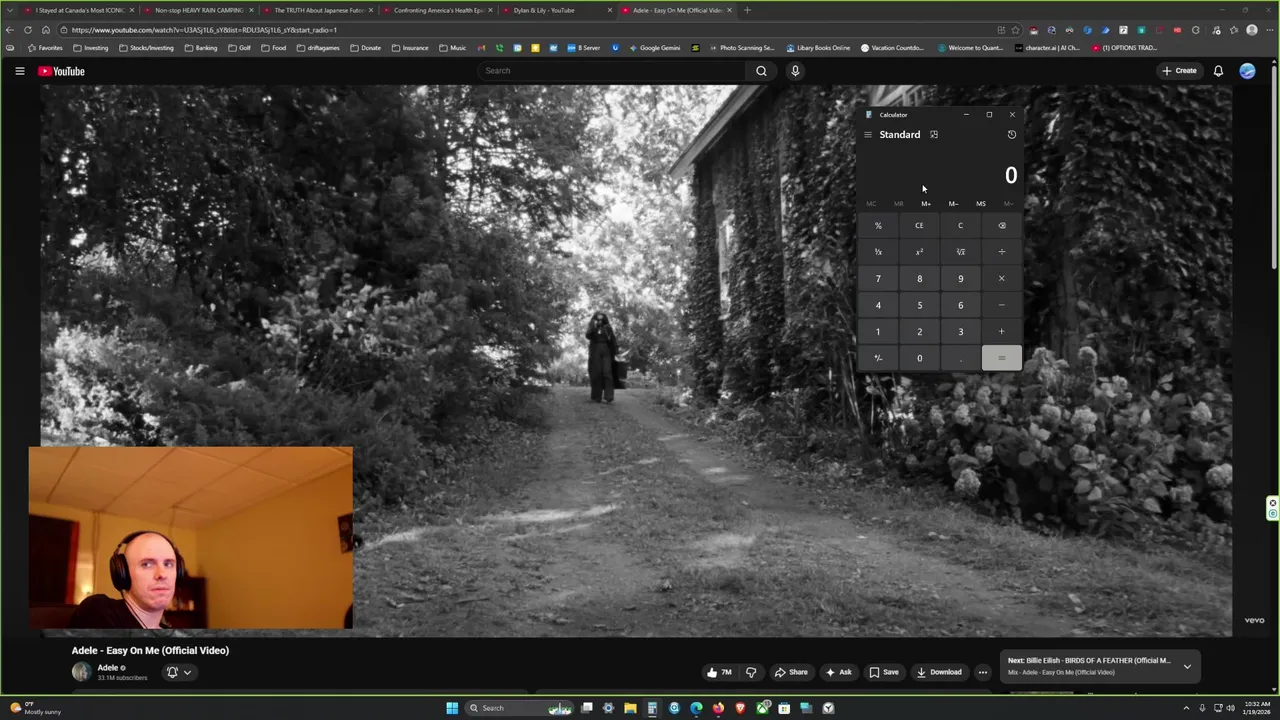Like the Adele video
The width and height of the screenshot is (1280, 720).
(719, 672)
